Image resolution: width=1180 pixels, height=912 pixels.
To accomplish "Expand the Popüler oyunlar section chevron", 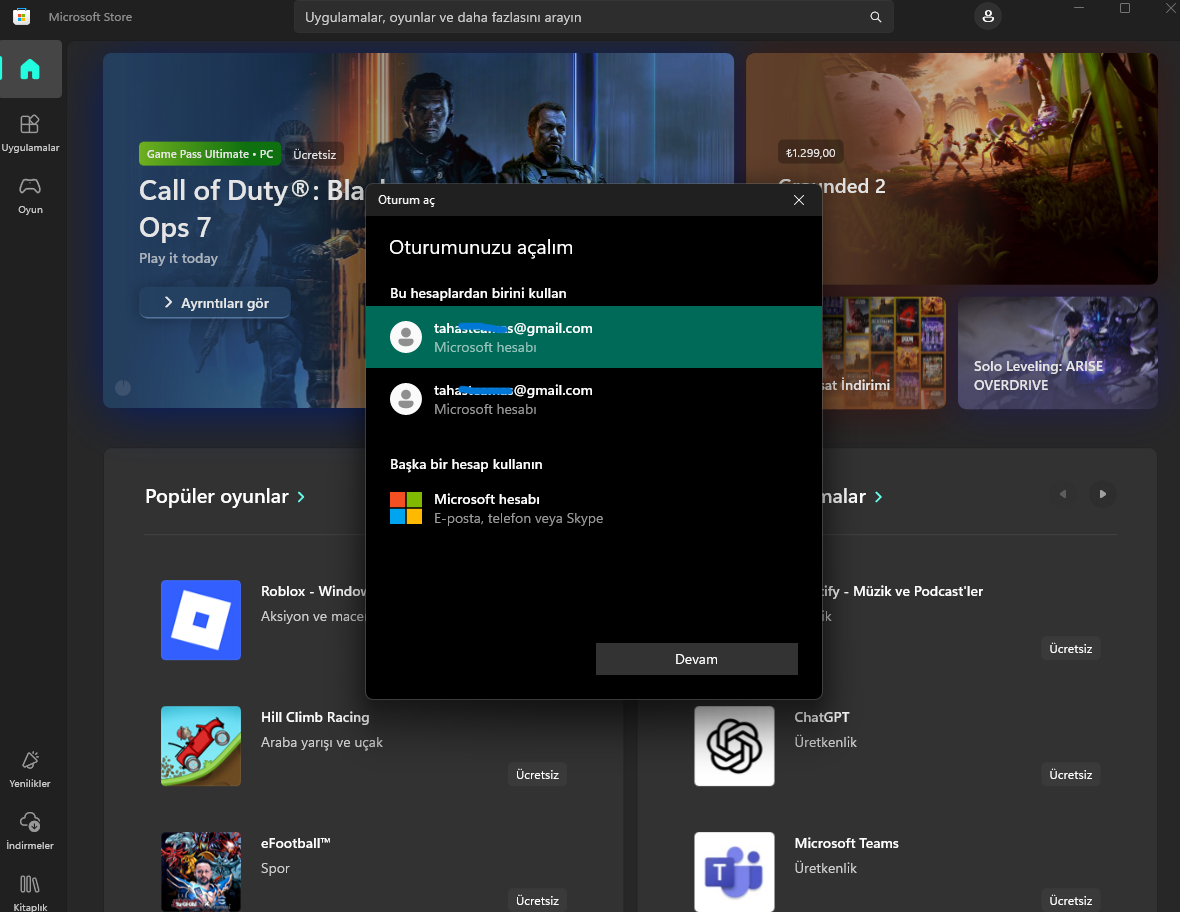I will (x=301, y=497).
